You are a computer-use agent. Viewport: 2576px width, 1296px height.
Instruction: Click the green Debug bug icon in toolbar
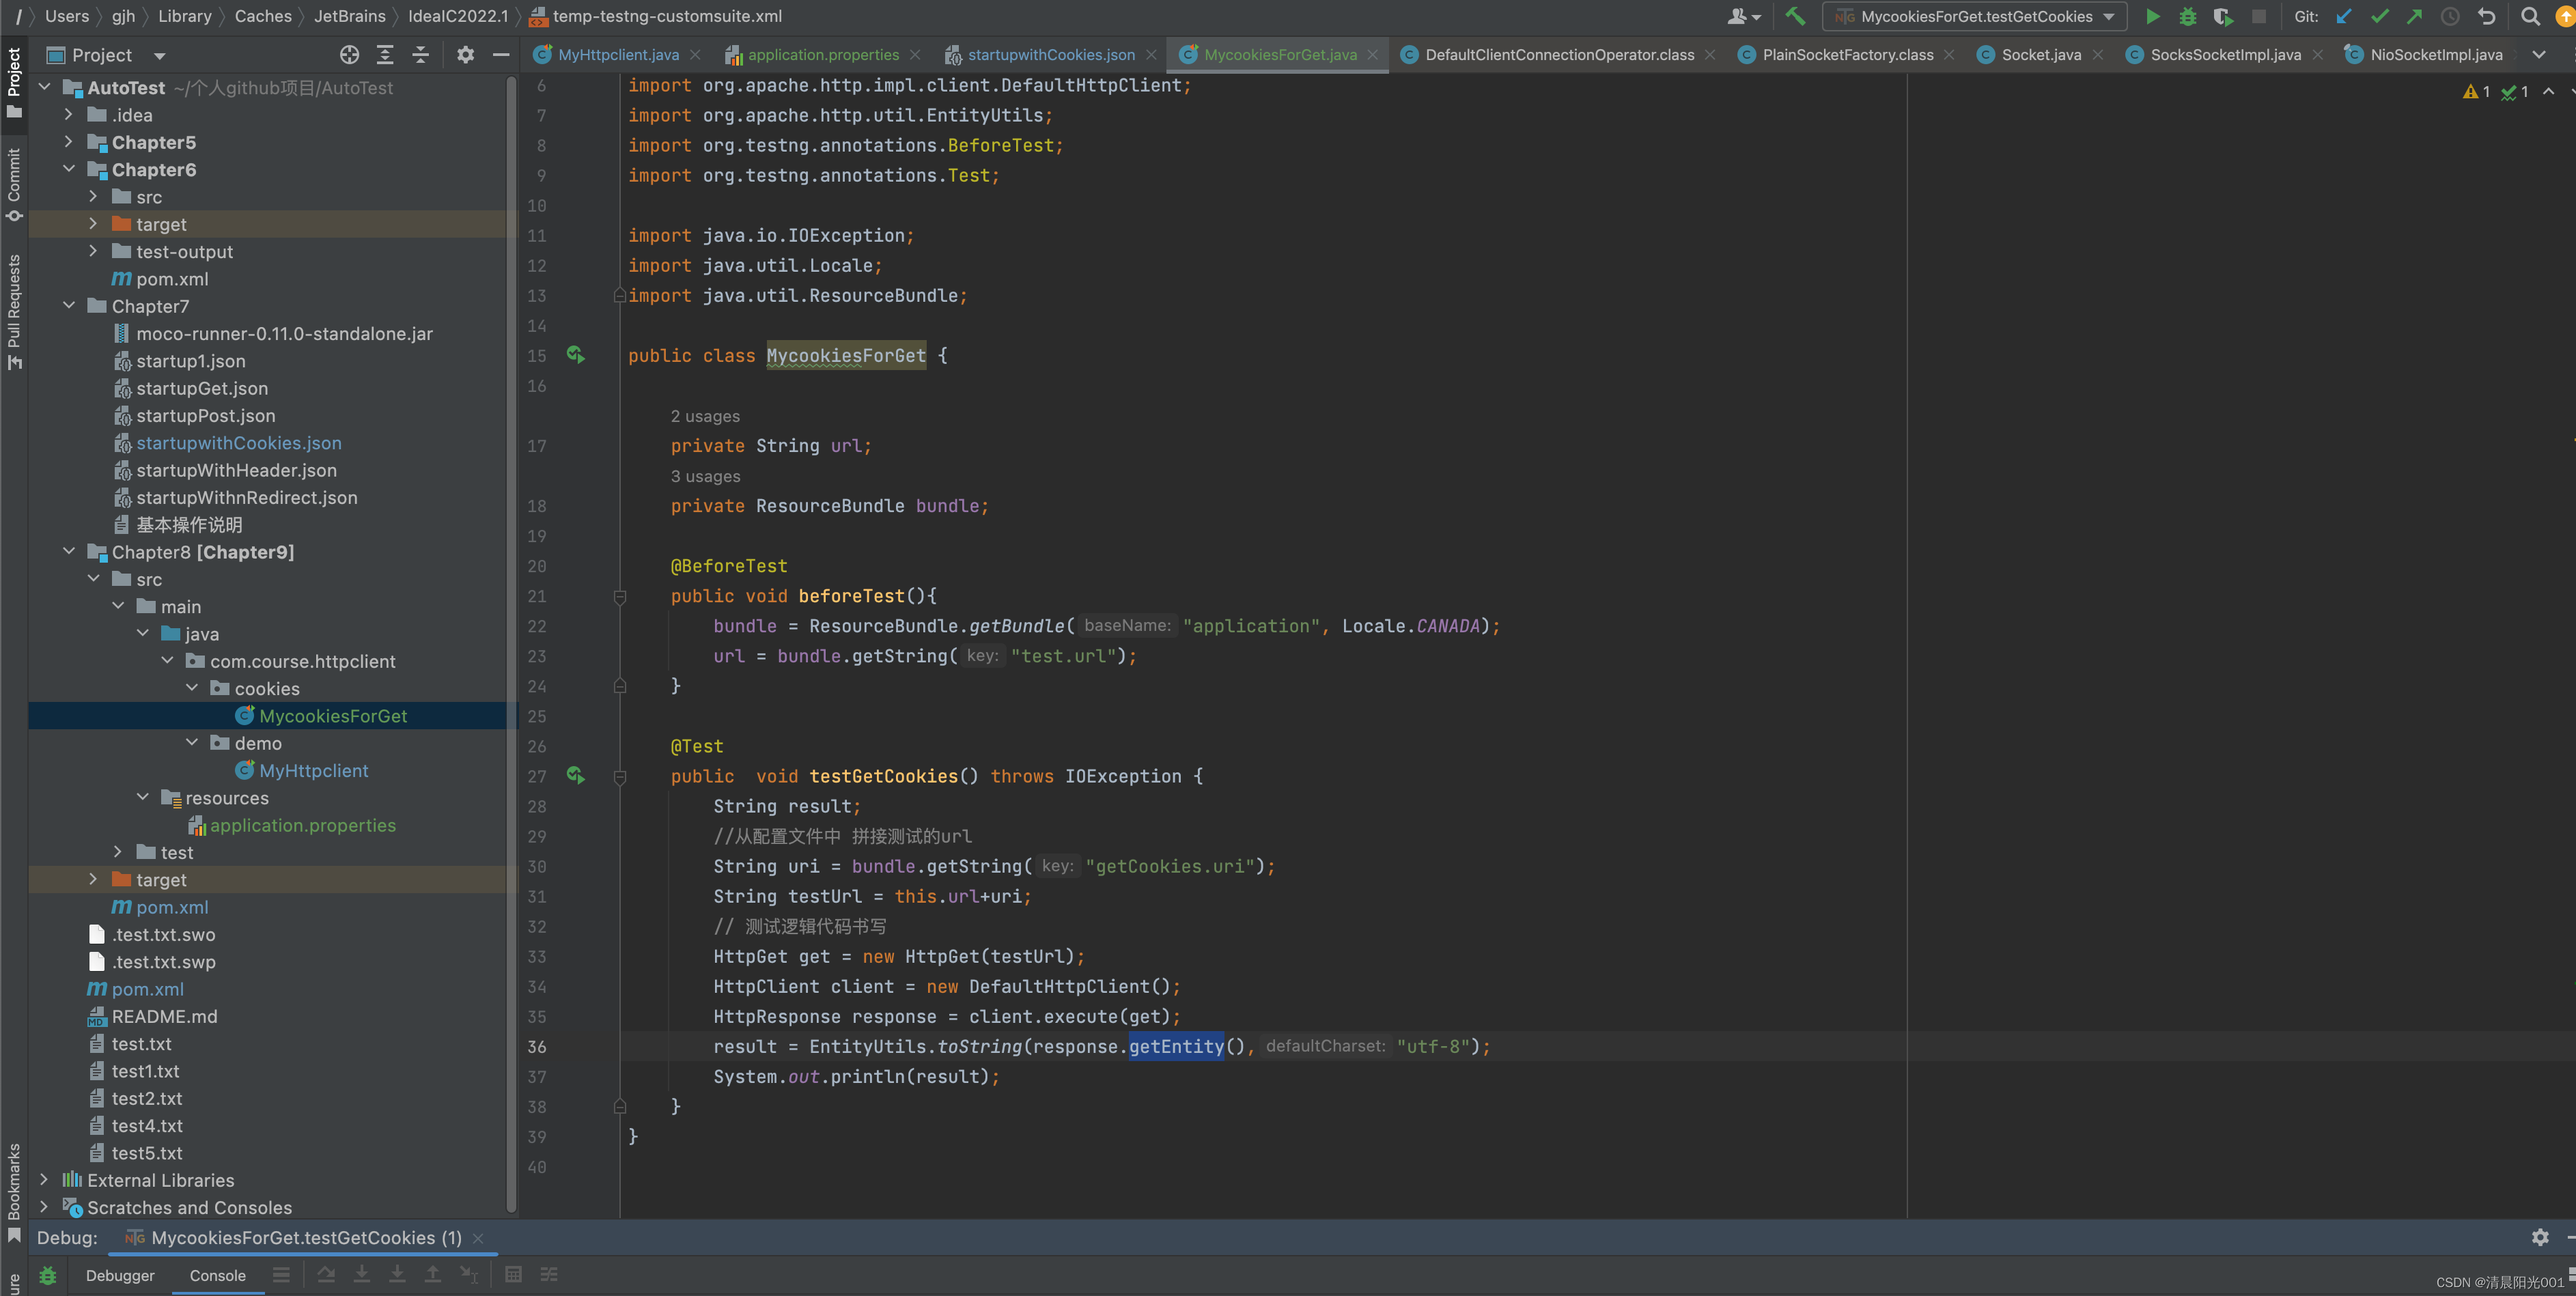coord(2187,16)
